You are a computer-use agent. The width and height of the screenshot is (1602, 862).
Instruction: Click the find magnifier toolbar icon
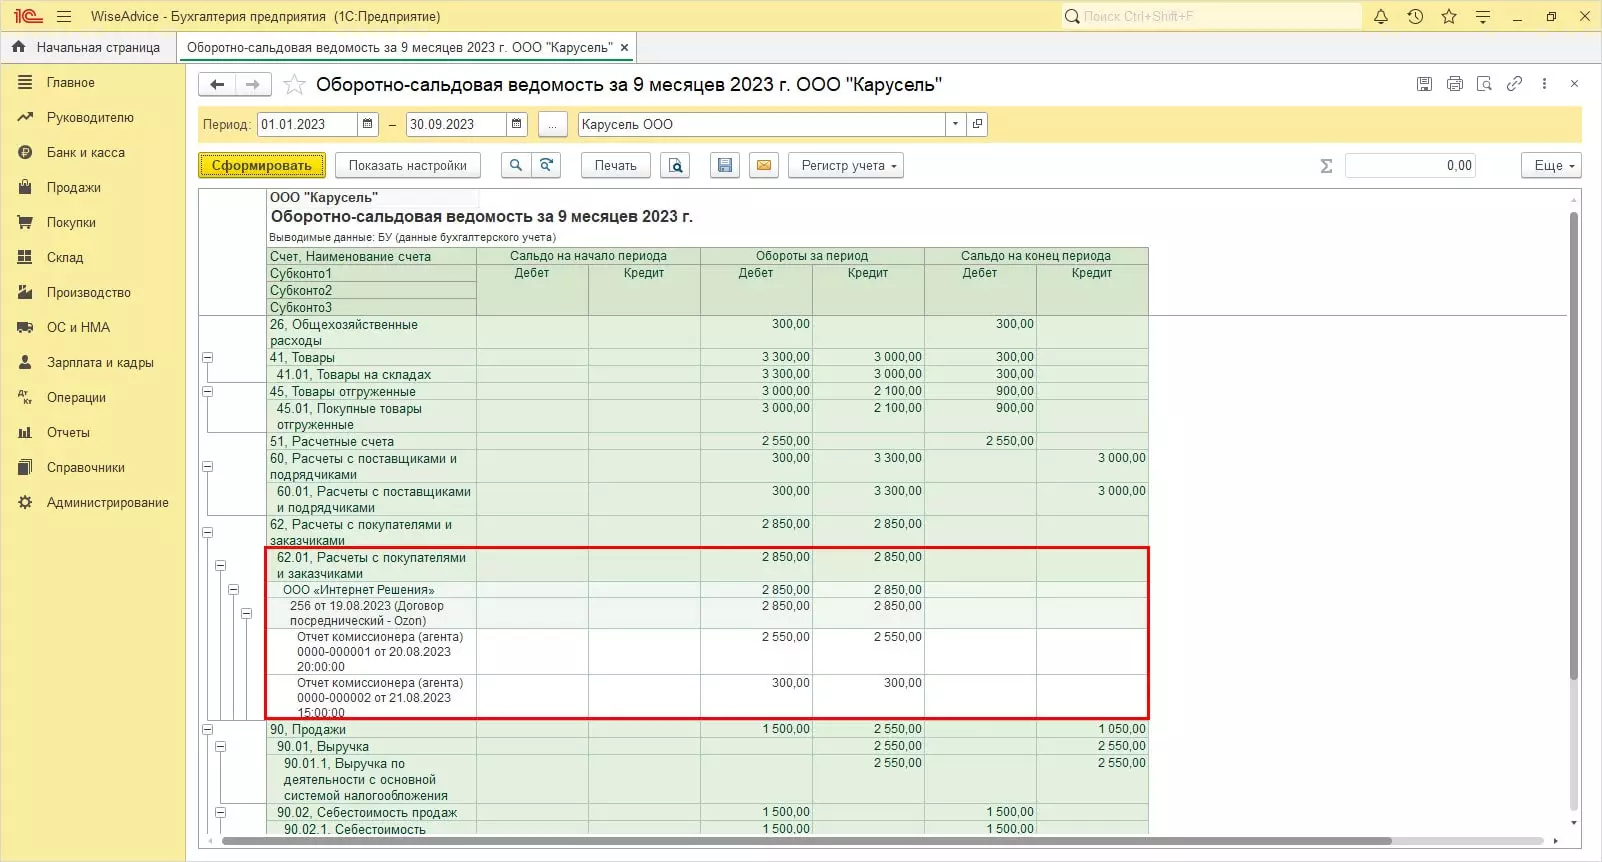(515, 166)
